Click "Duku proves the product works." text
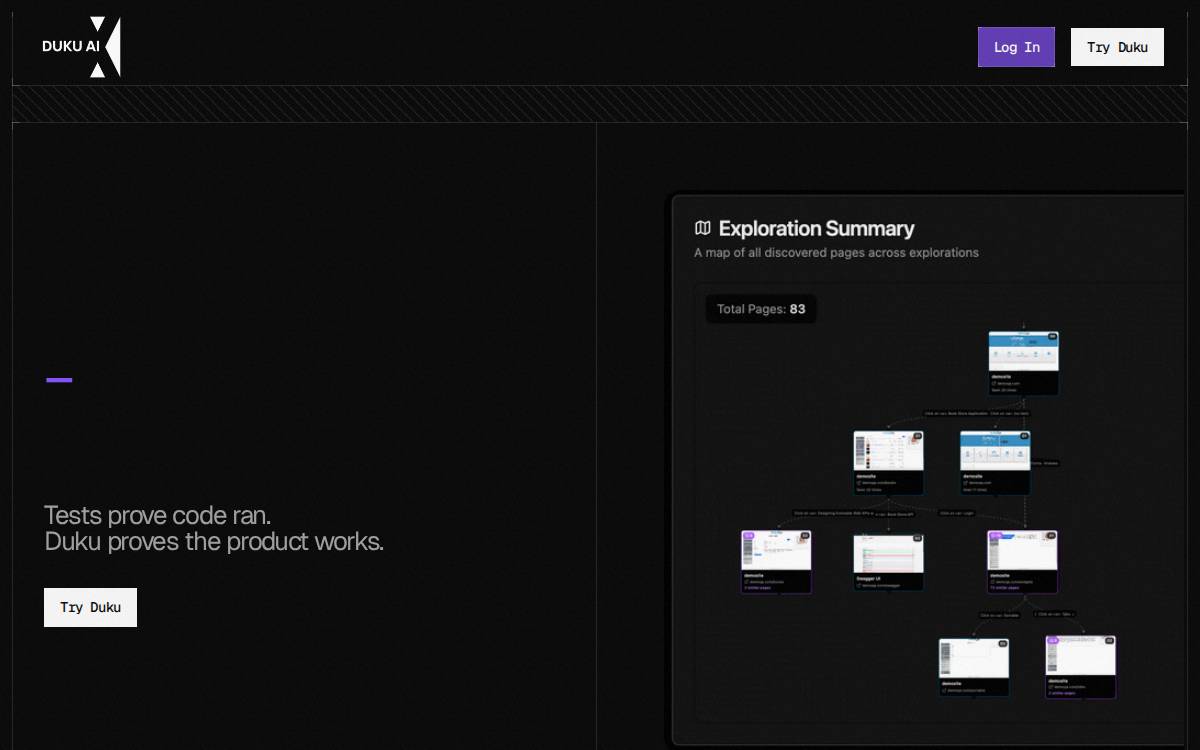1200x750 pixels. pos(214,542)
